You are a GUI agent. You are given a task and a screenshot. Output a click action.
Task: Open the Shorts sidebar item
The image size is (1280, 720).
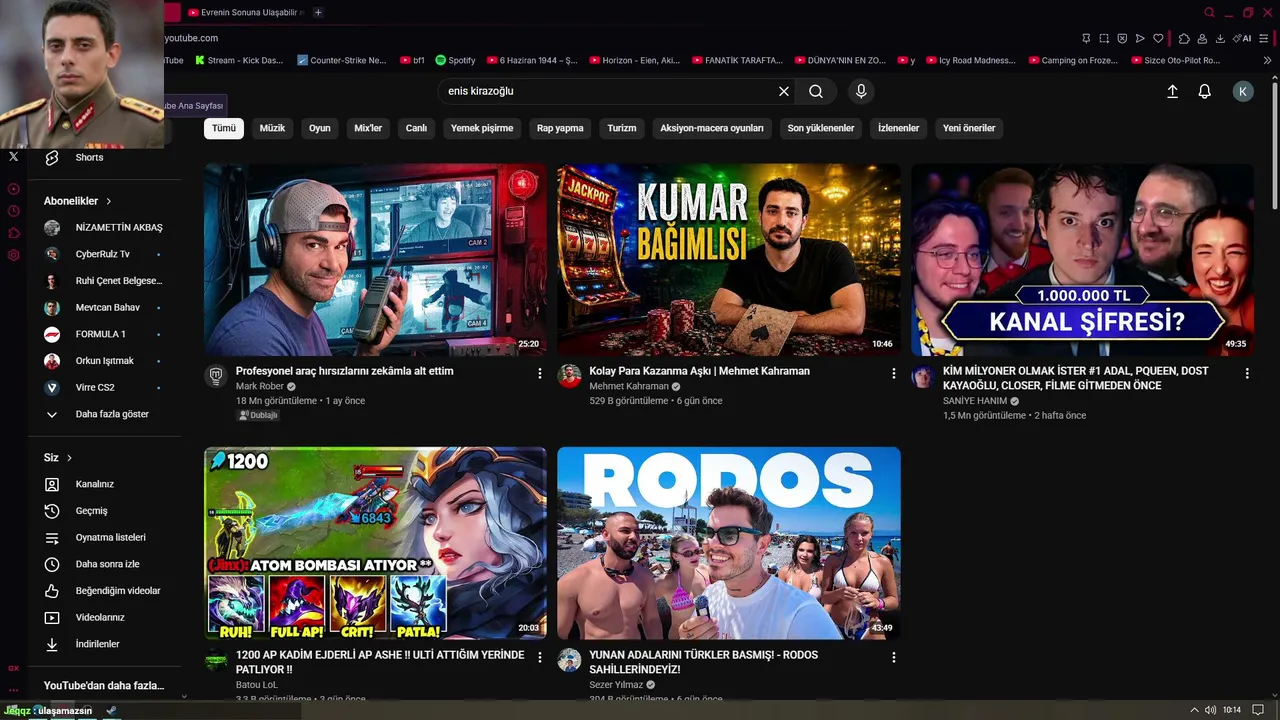tap(105, 157)
